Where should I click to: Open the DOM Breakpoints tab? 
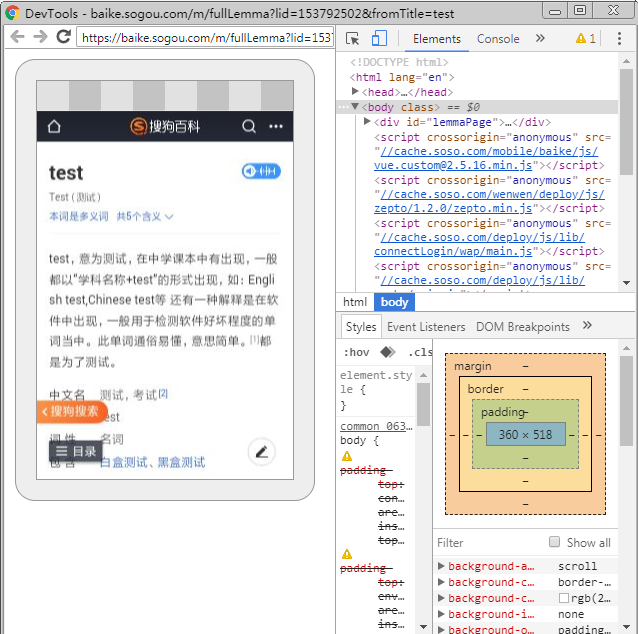tap(522, 327)
